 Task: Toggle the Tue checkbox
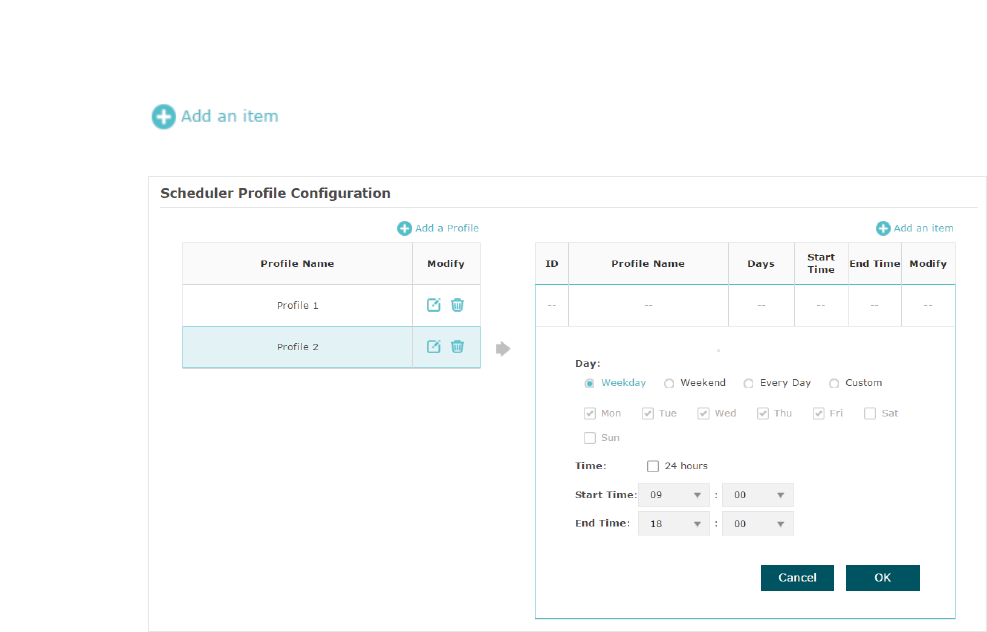[648, 414]
